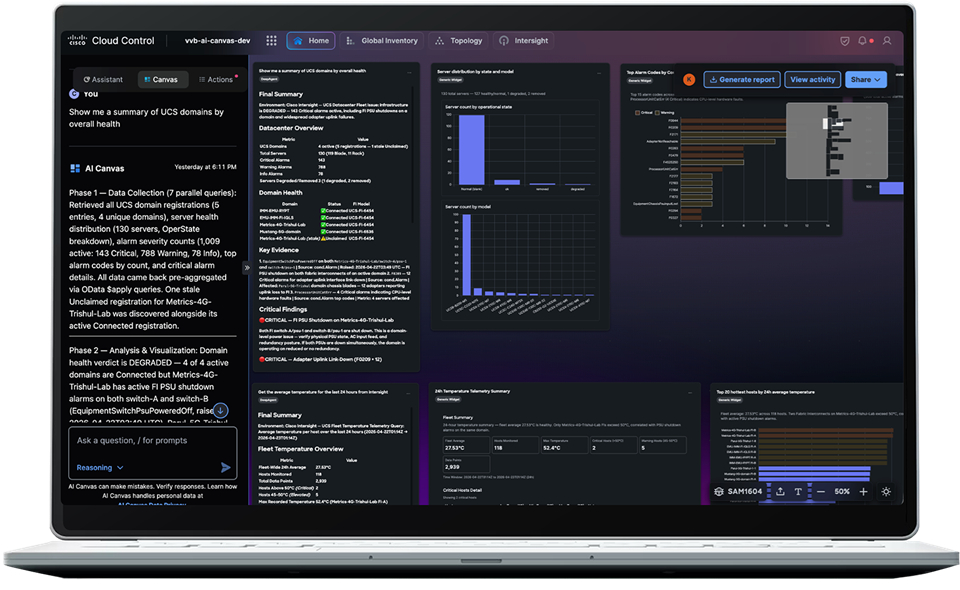Open the user profile icon
The image size is (960, 590).
[887, 40]
